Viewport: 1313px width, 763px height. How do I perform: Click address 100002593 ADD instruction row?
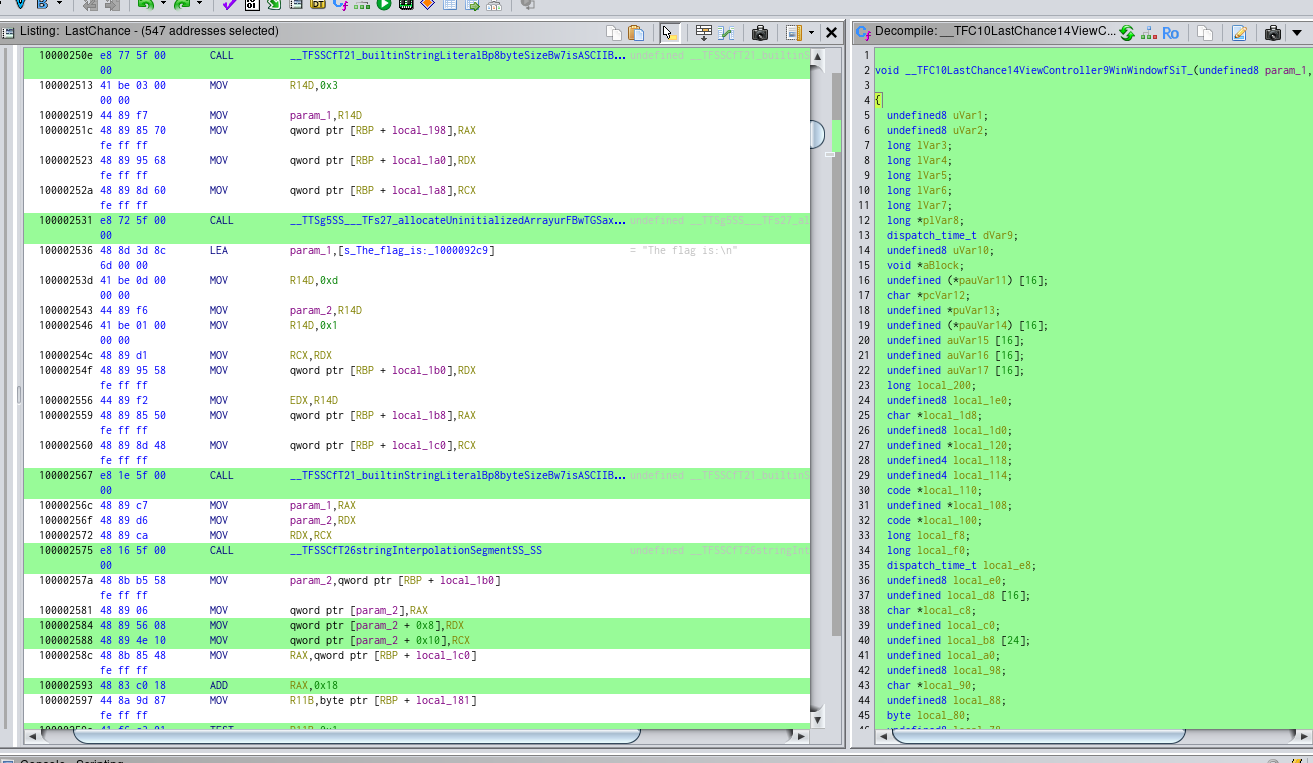[417, 685]
